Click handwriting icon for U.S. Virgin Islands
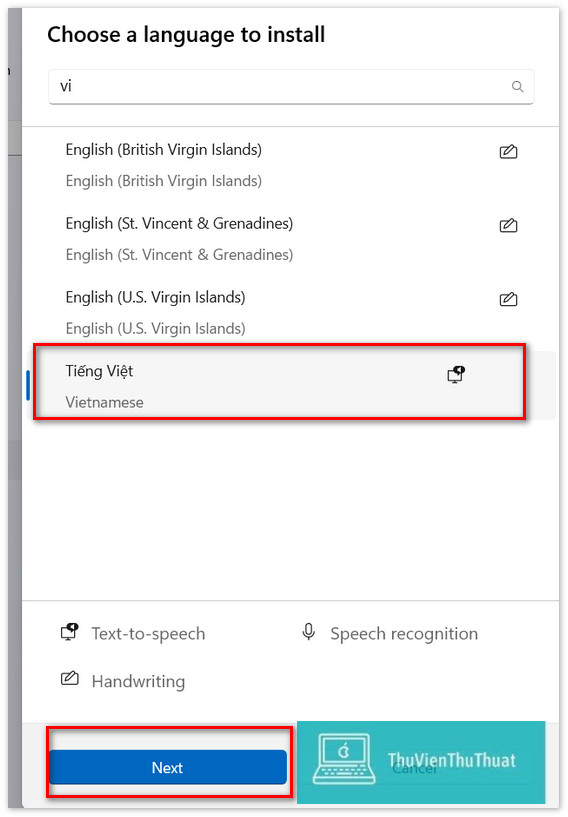568x817 pixels. [508, 299]
